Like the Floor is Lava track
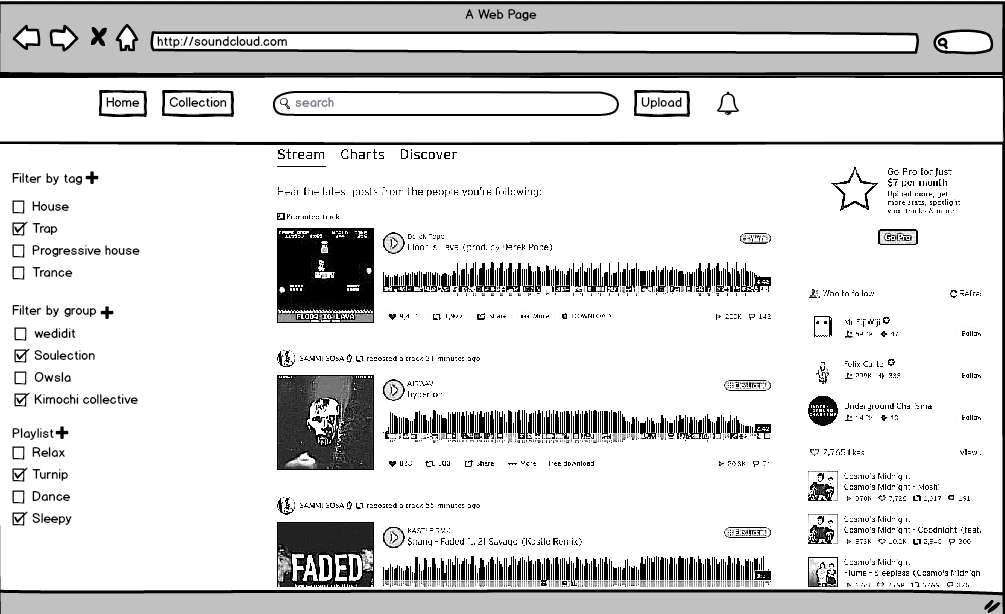Viewport: 1005px width, 614px height. [403, 317]
